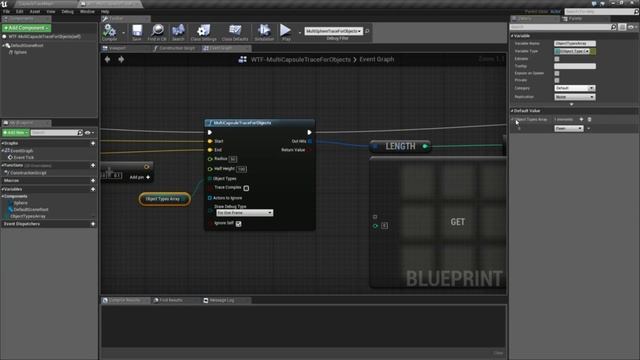
Task: Click the Play button in toolbar
Action: tap(286, 32)
